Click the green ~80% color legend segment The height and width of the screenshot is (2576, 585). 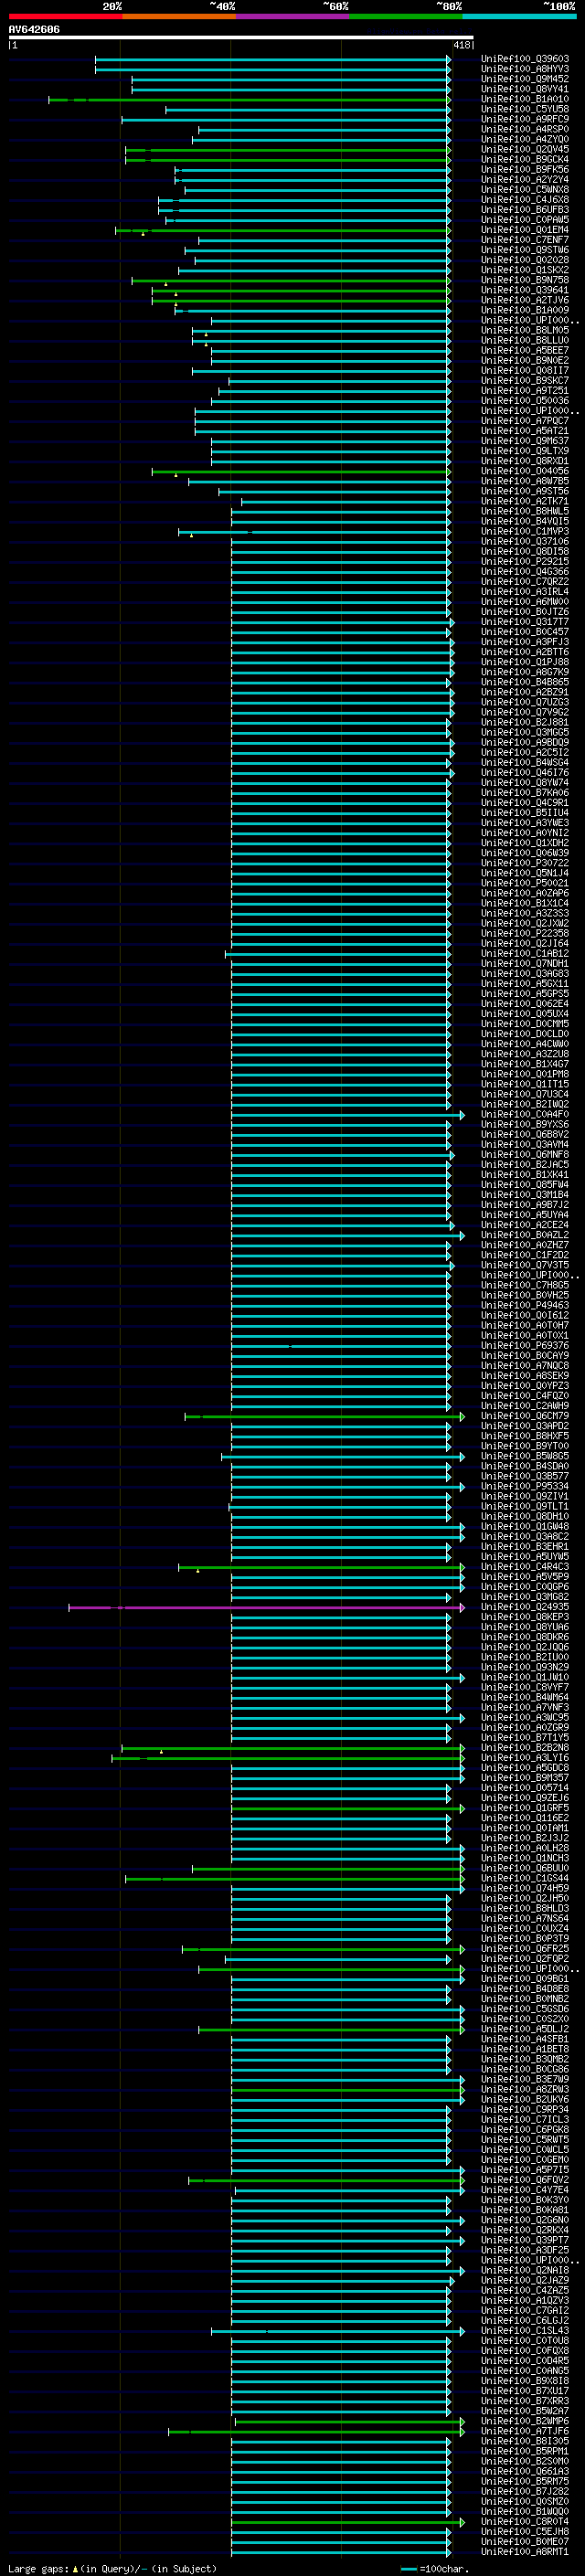pyautogui.click(x=406, y=16)
